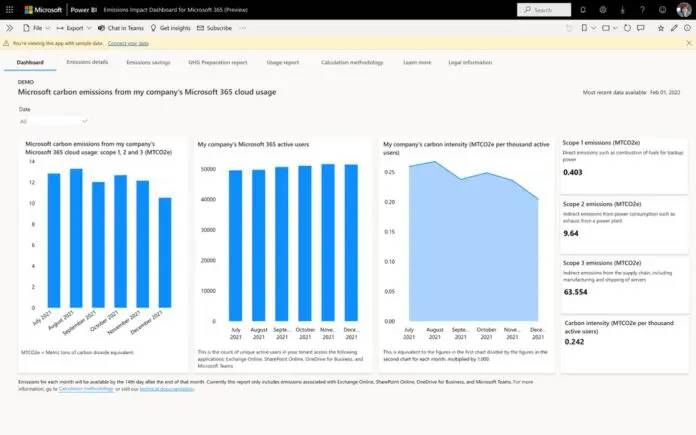
Task: Switch to the Emissions details tab
Action: (87, 63)
